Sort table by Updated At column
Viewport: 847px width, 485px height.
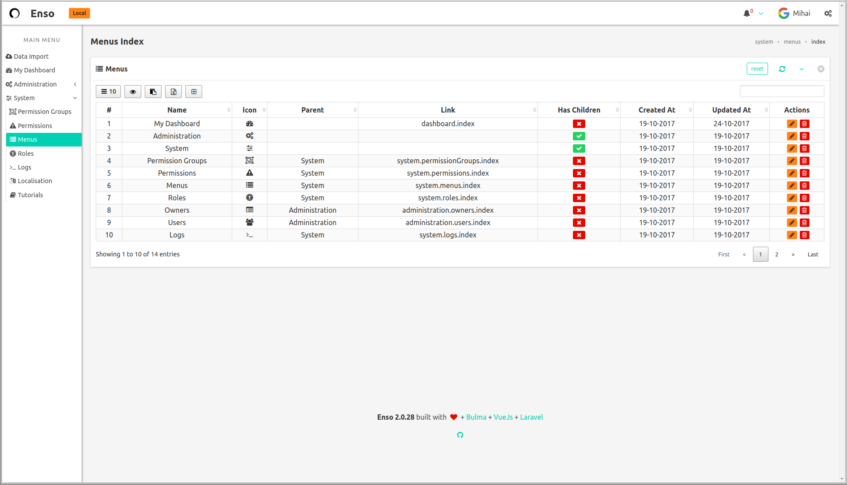(x=731, y=110)
